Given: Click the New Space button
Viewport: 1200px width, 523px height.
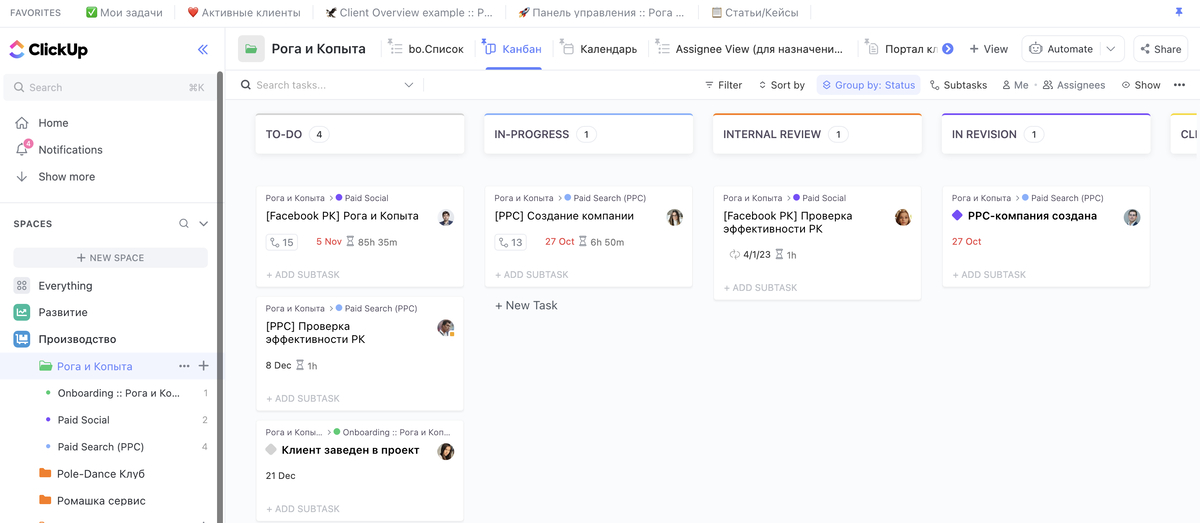Looking at the screenshot, I should coord(110,258).
